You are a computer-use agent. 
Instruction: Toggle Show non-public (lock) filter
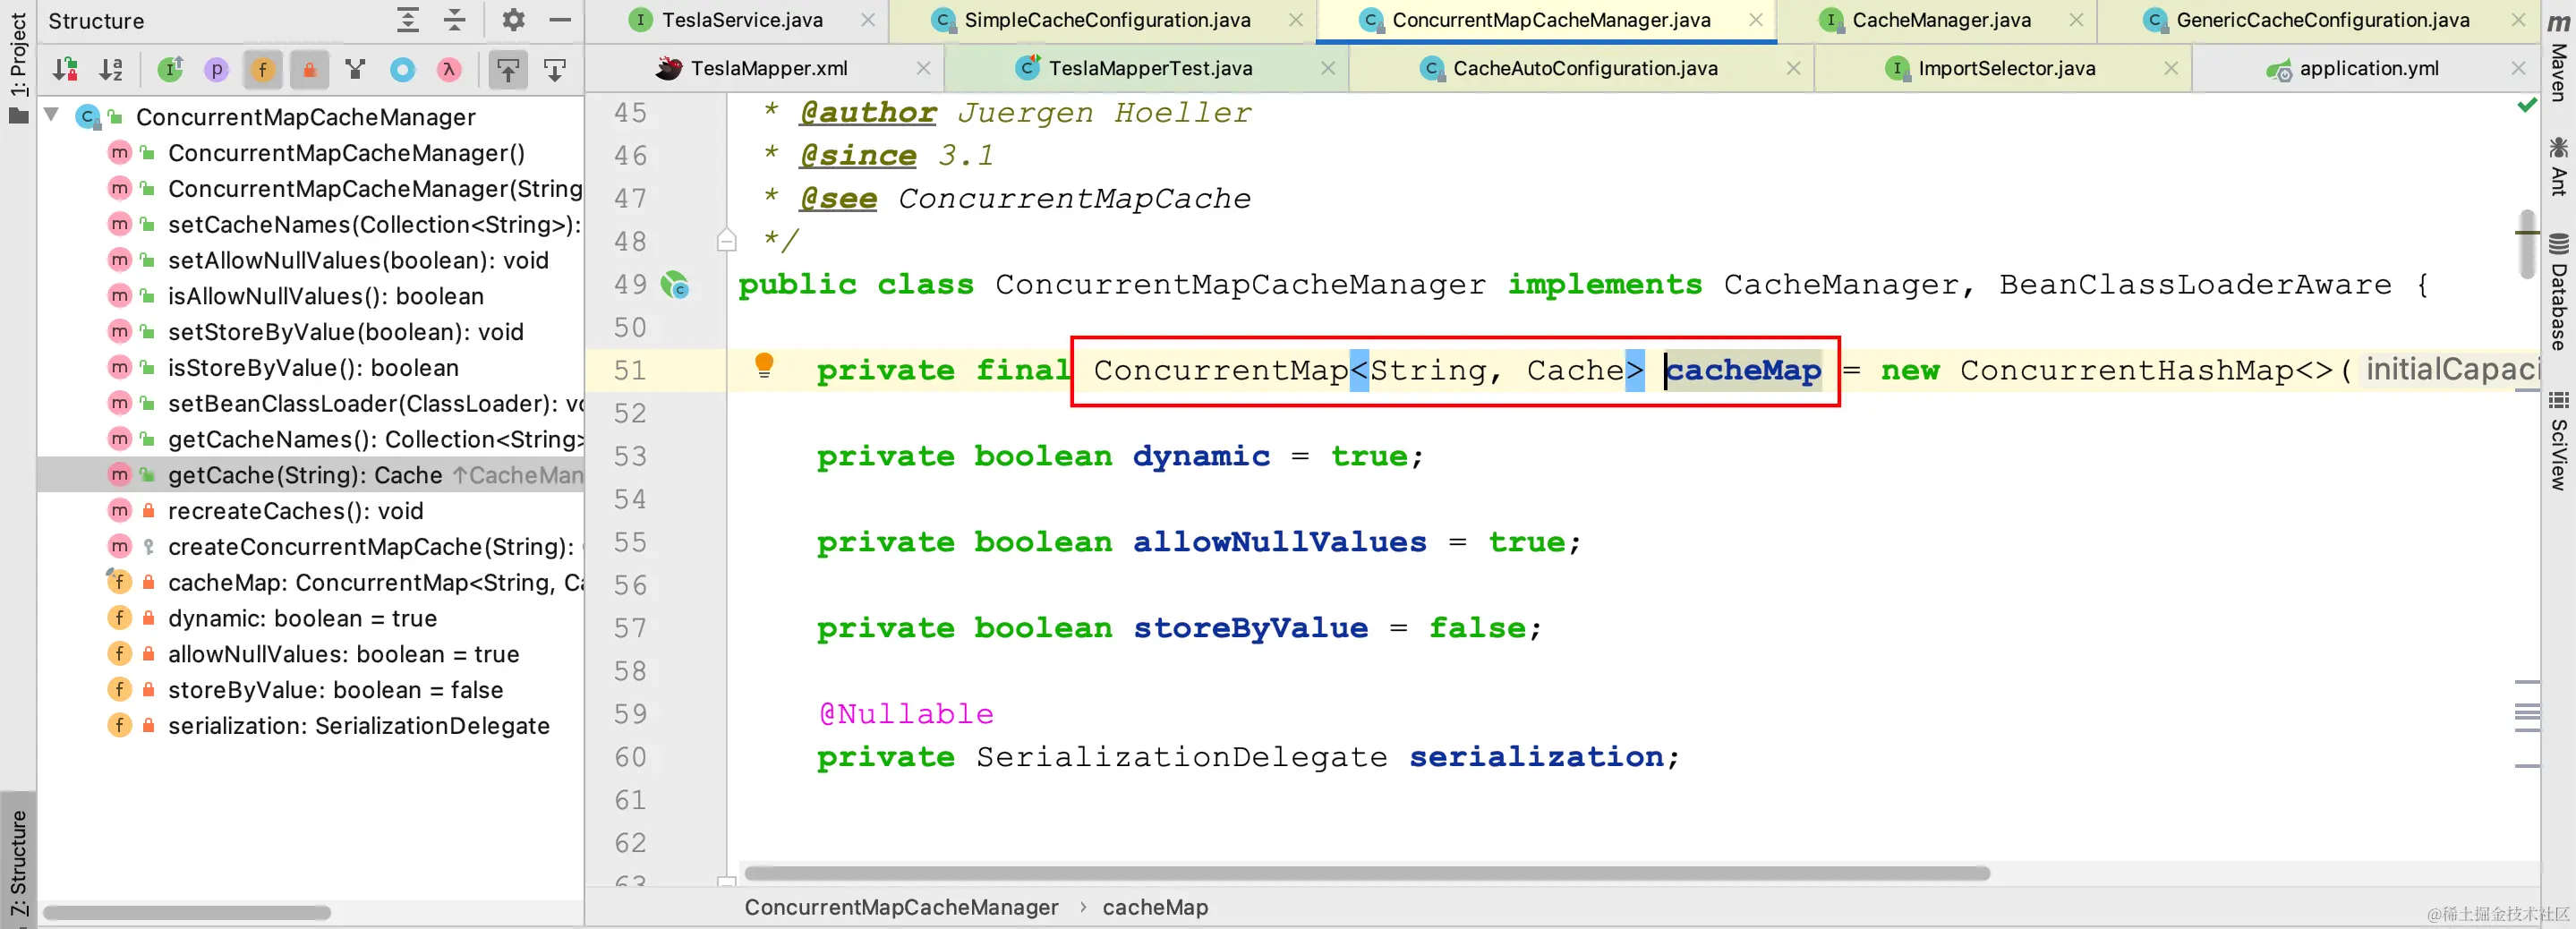pos(309,69)
